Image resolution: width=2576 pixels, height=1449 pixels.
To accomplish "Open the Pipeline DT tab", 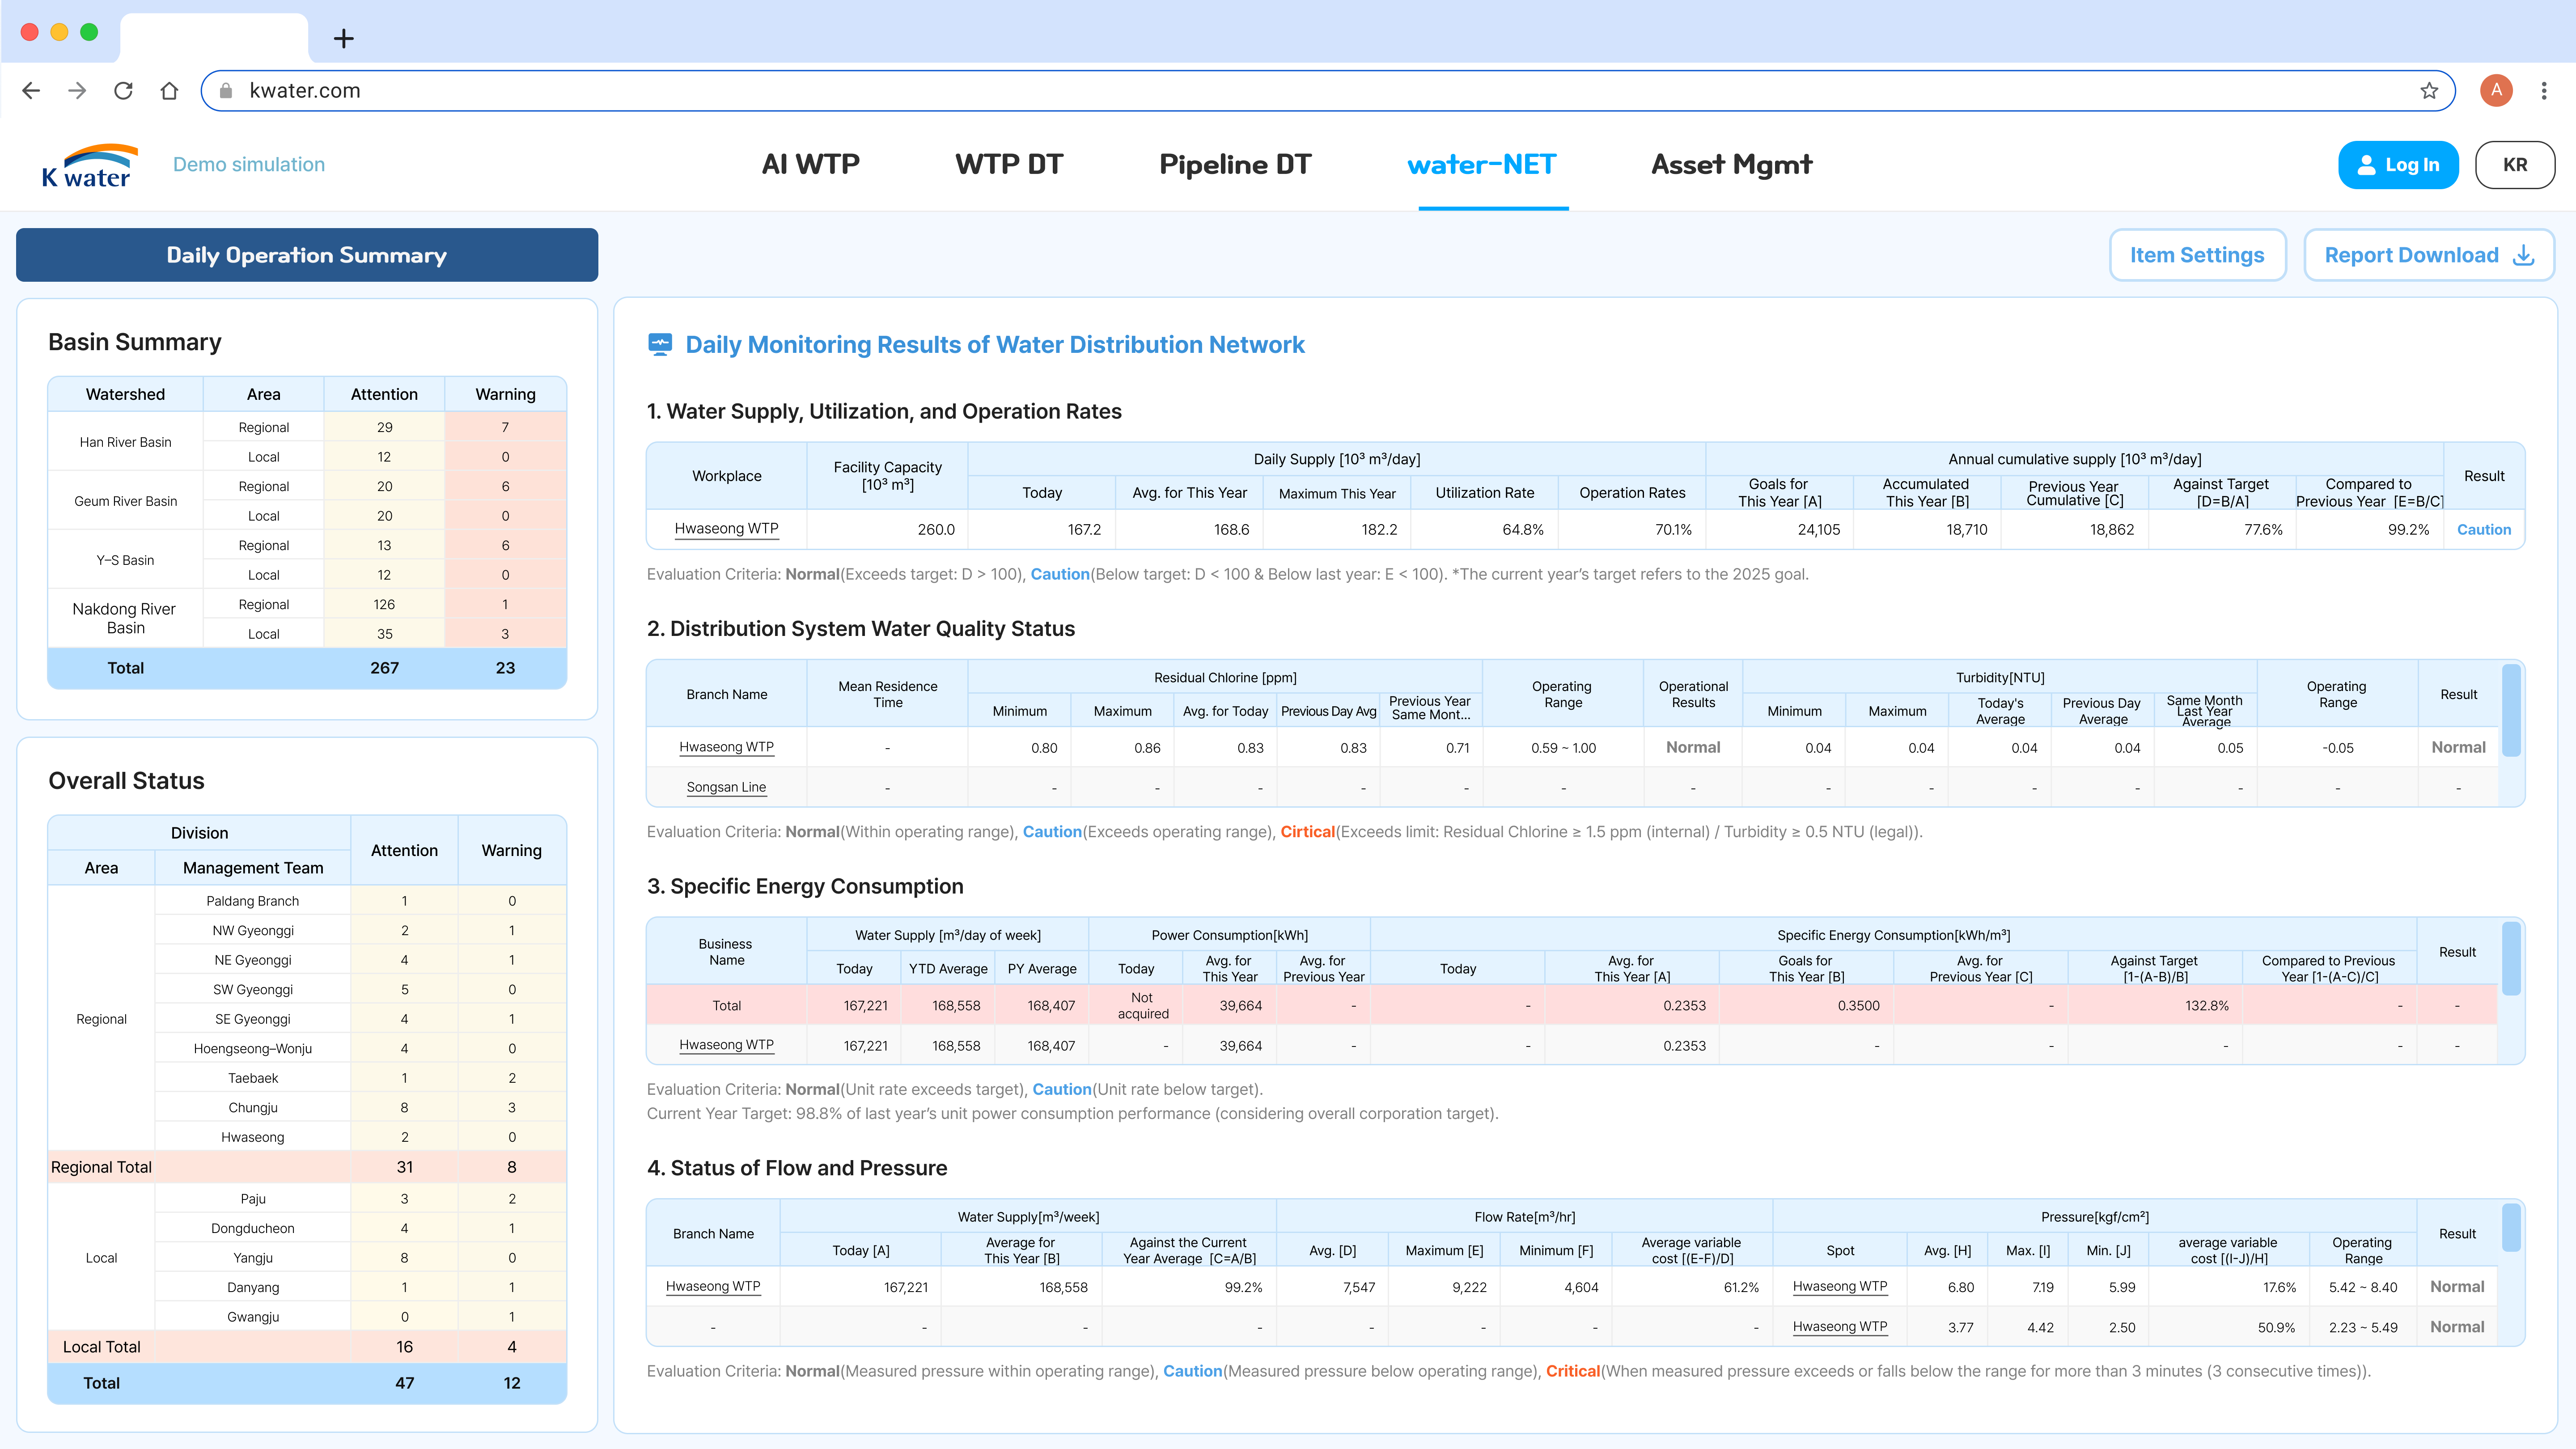I will point(1235,165).
